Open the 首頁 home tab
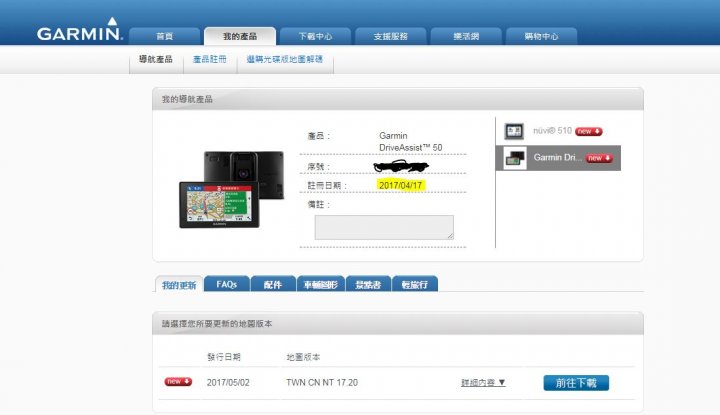This screenshot has width=720, height=415. click(164, 36)
